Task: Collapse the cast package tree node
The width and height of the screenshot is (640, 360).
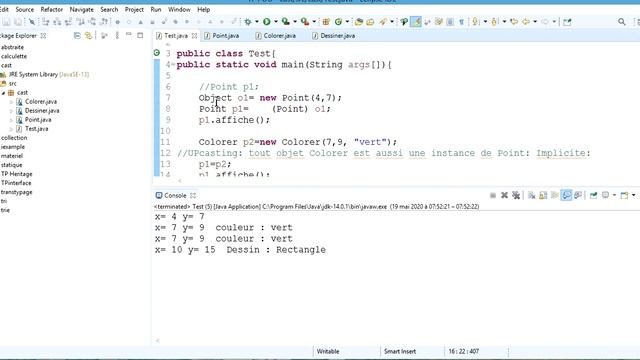Action: [x=4, y=93]
